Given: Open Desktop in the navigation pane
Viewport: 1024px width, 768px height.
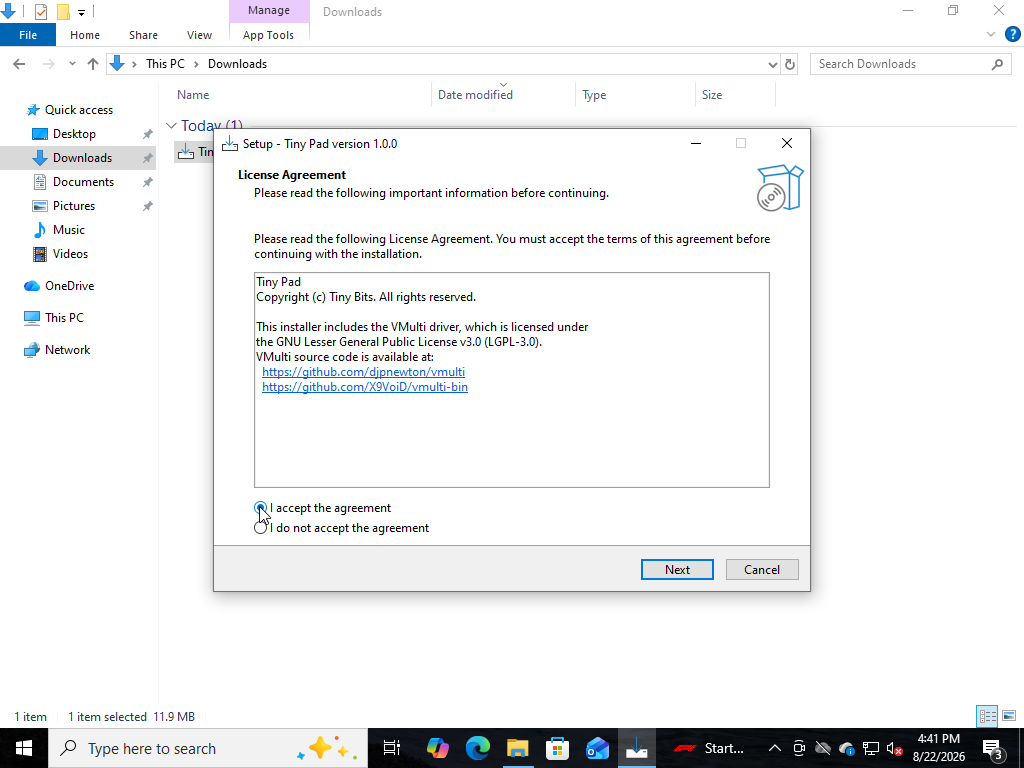Looking at the screenshot, I should coord(74,134).
